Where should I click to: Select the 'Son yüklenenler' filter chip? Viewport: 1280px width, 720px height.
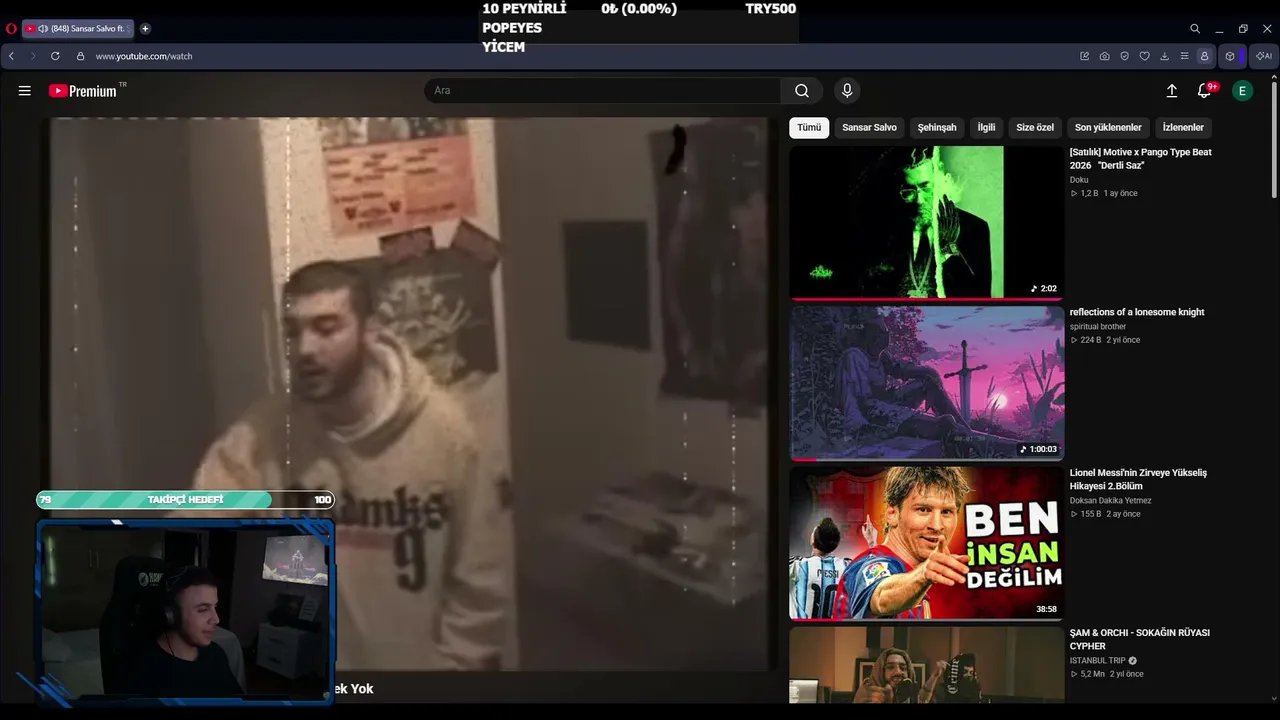(x=1108, y=128)
